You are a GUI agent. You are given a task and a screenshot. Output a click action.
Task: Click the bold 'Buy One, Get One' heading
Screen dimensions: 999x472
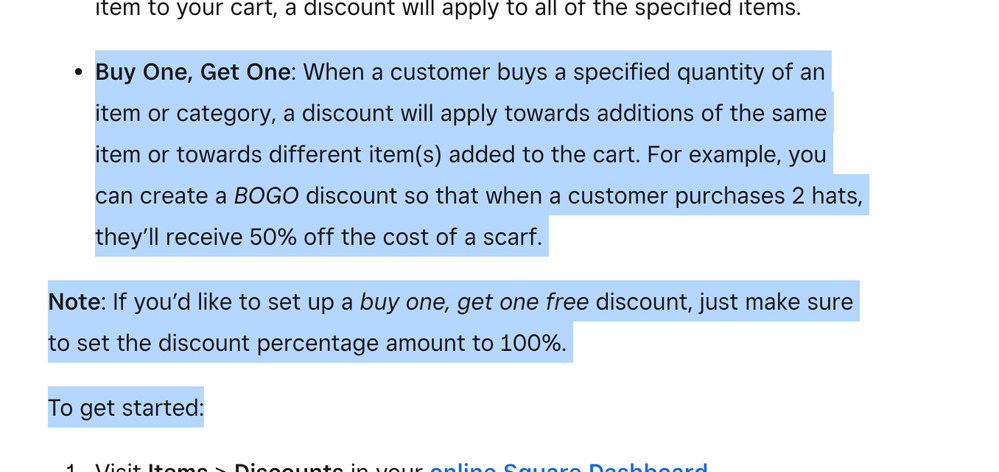tap(192, 72)
